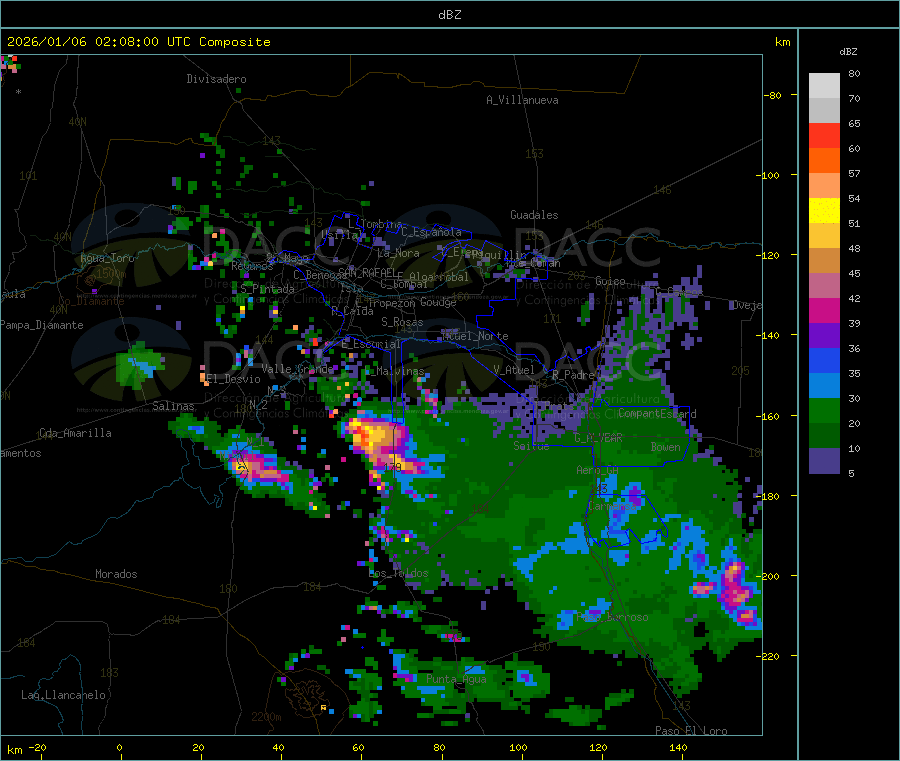Click the -160 km tick on right axis
Screen dimensions: 900x761
click(x=768, y=416)
